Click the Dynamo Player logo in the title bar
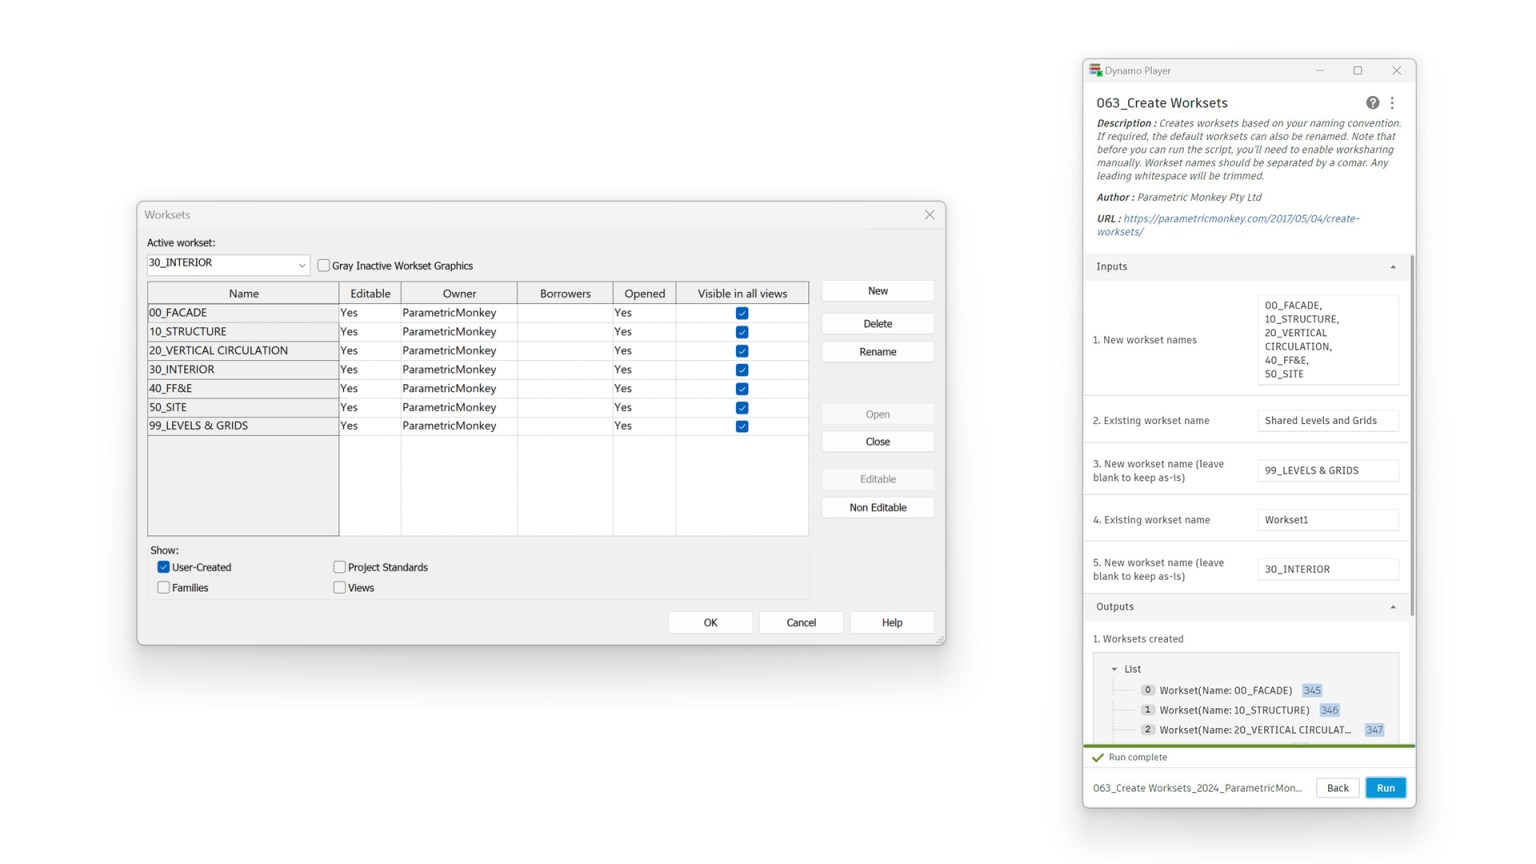Viewport: 1536px width, 864px height. pos(1096,70)
